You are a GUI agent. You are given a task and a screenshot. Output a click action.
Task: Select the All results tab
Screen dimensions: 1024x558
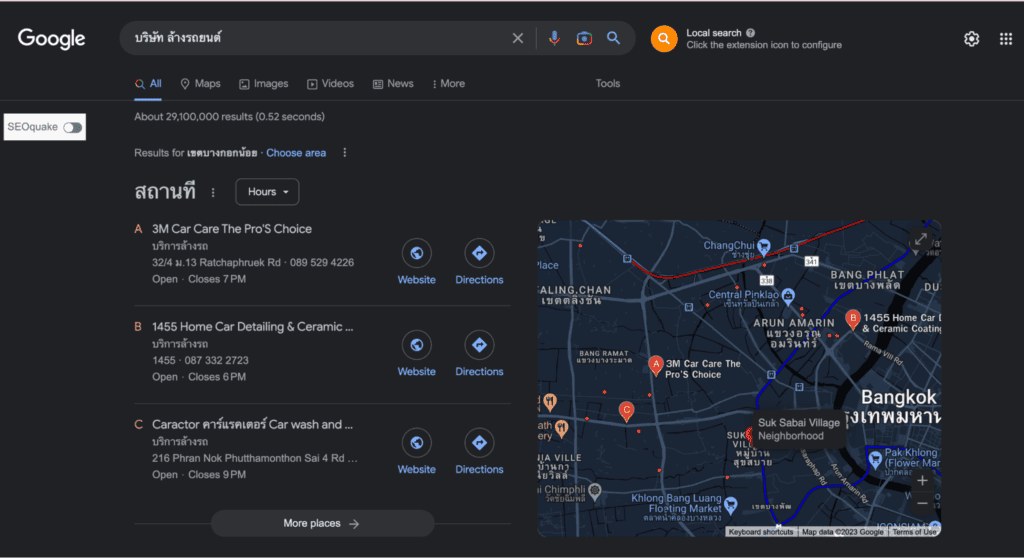click(x=148, y=84)
